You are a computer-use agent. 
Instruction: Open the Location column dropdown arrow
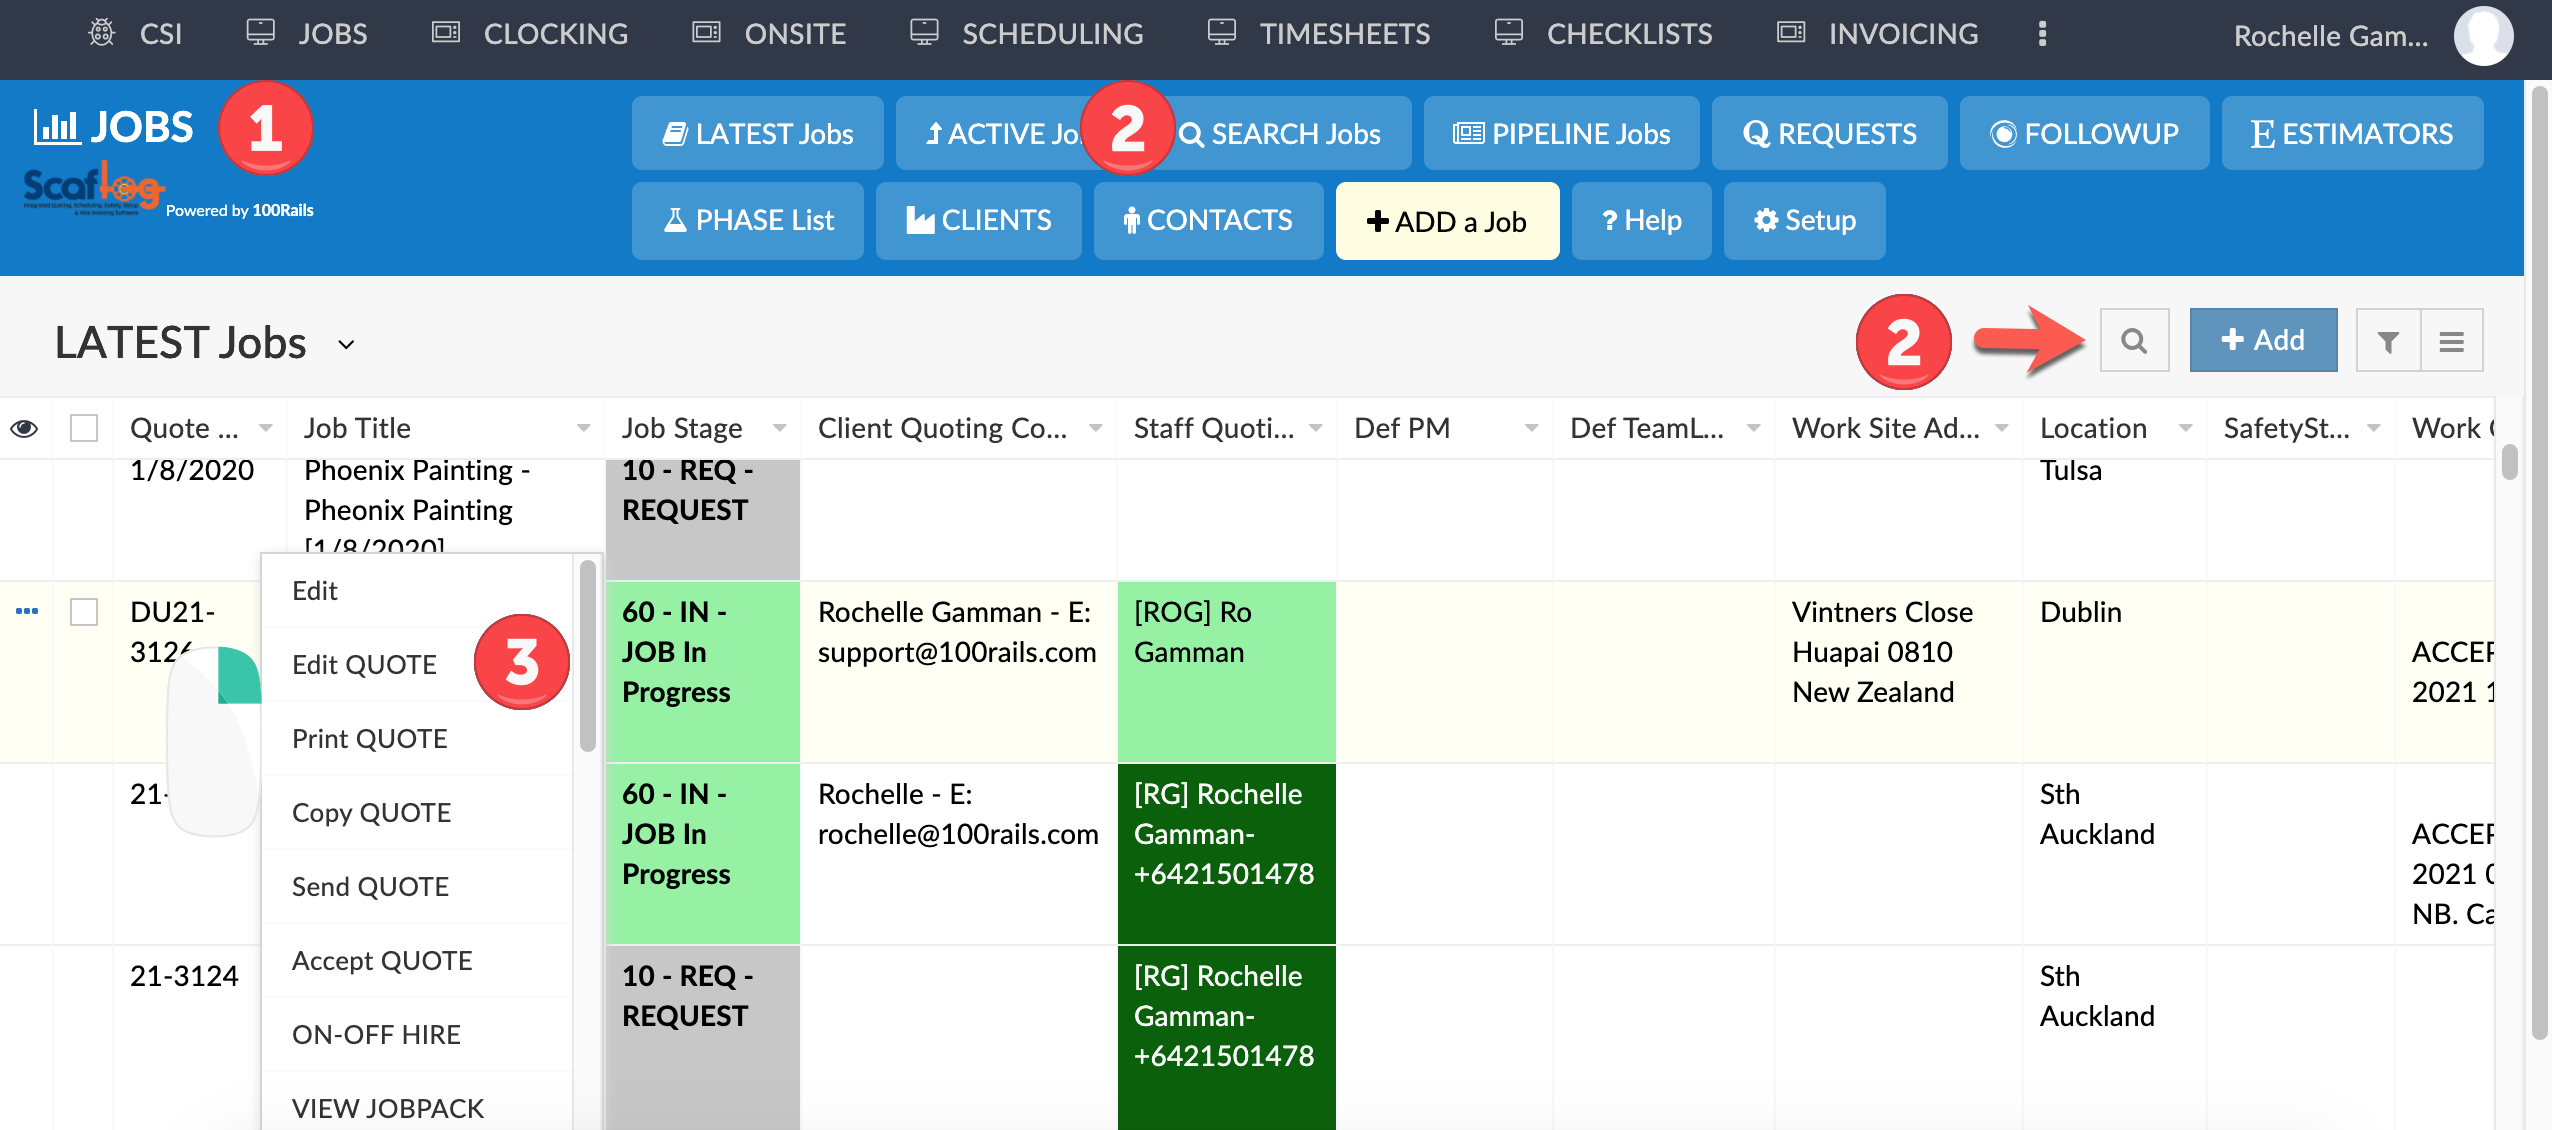[2186, 428]
